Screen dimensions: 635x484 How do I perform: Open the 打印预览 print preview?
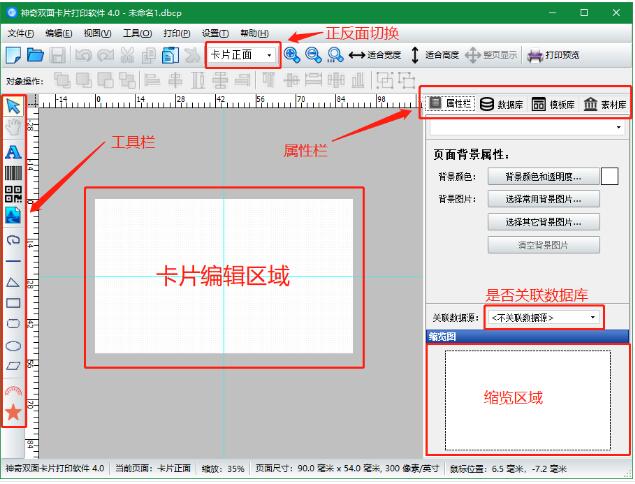point(554,55)
